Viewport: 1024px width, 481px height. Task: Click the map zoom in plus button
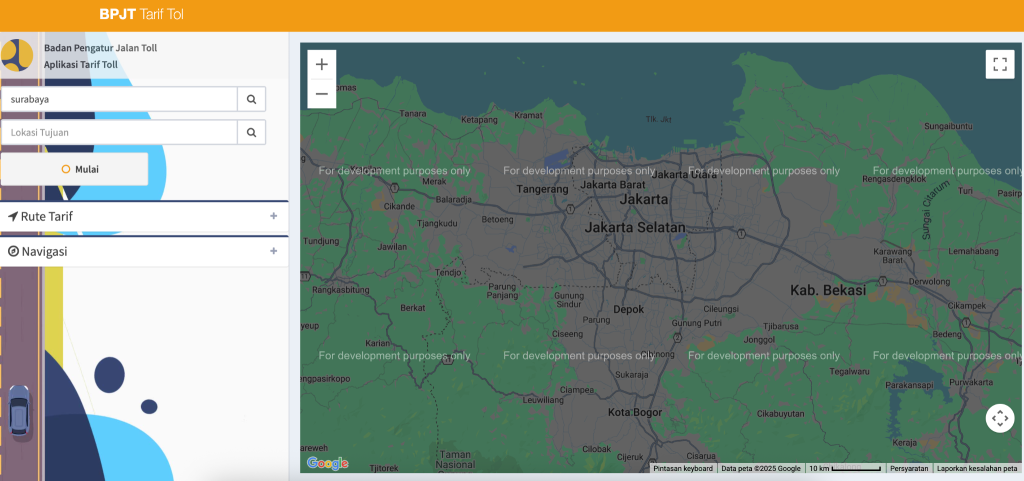tap(321, 64)
